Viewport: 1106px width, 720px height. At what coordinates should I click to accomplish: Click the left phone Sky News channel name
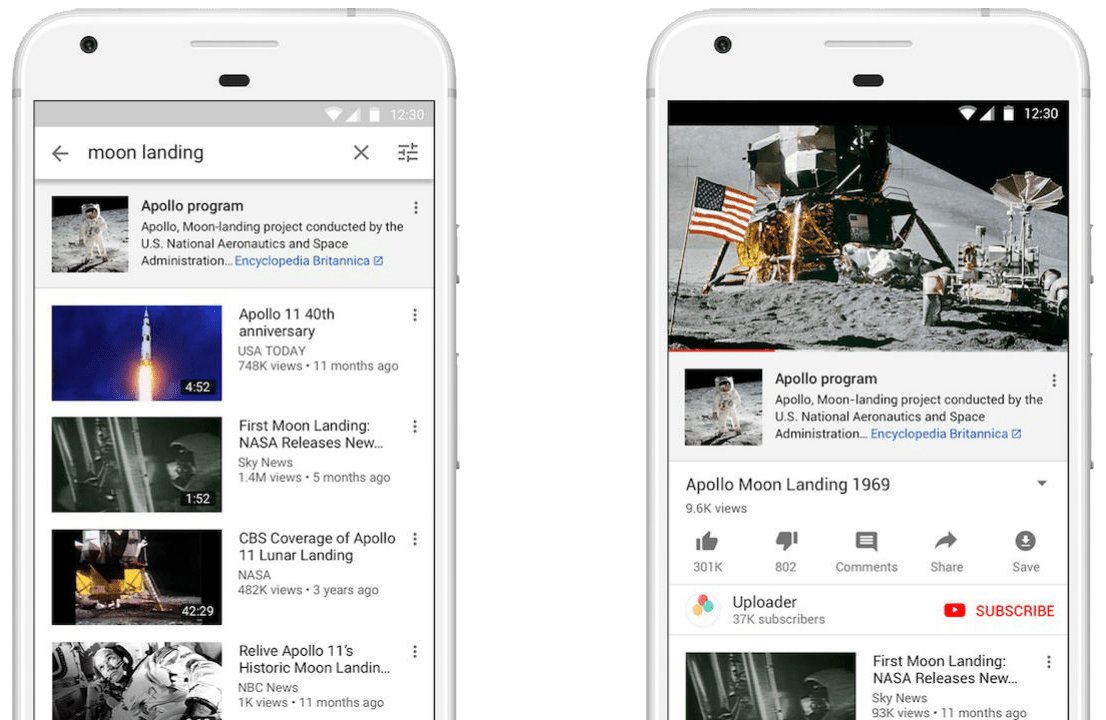[265, 463]
